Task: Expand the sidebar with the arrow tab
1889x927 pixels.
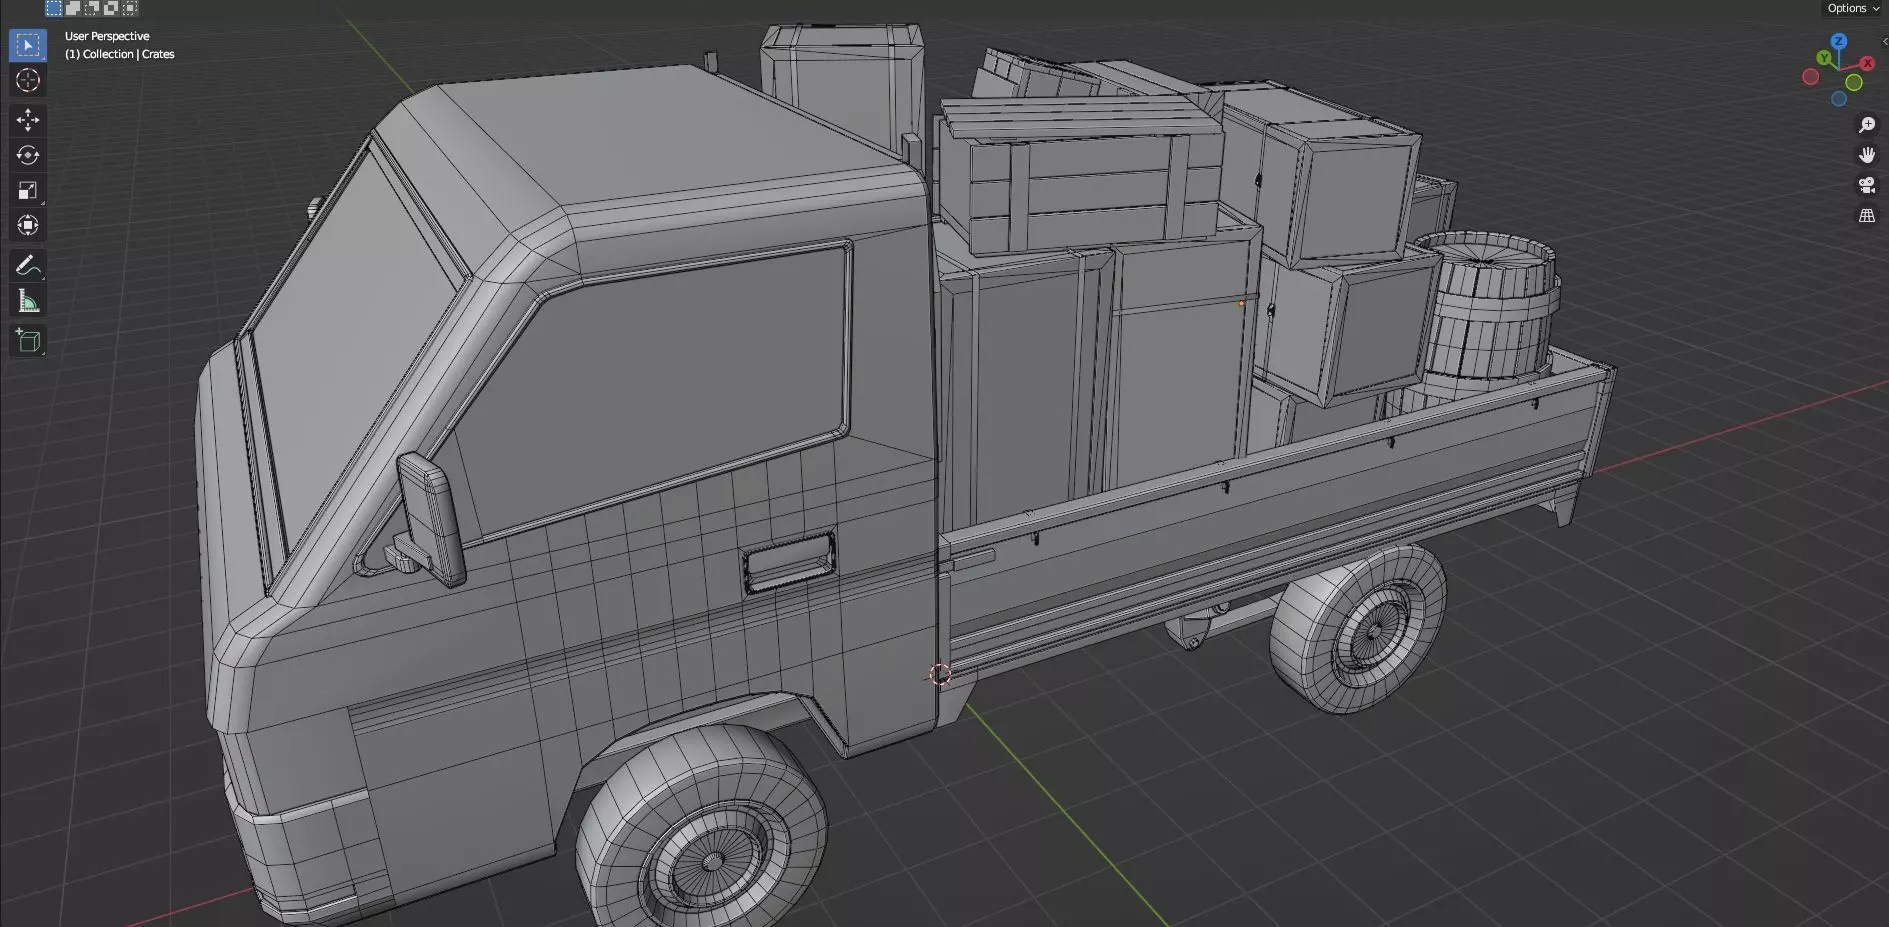Action: pyautogui.click(x=1885, y=42)
